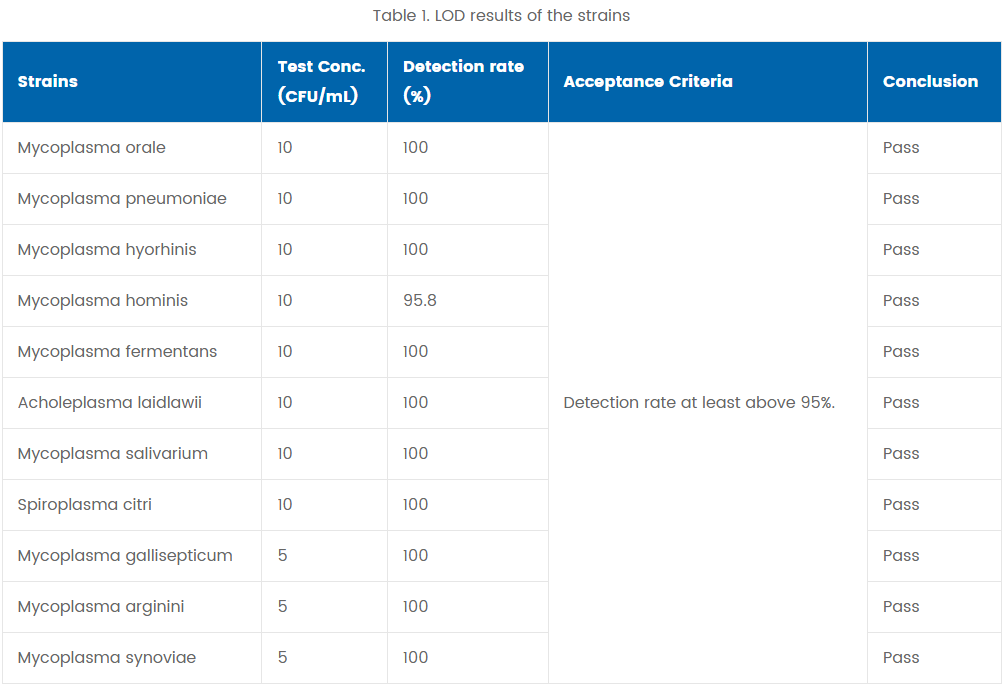This screenshot has width=1004, height=687.
Task: Click the Mycoplasma synoviae strain name
Action: click(x=107, y=658)
